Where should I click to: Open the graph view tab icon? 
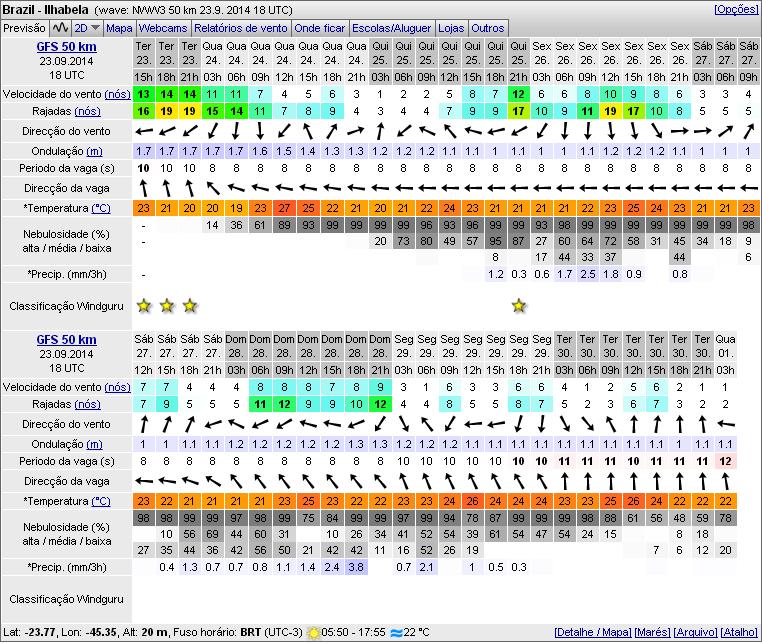coord(60,28)
